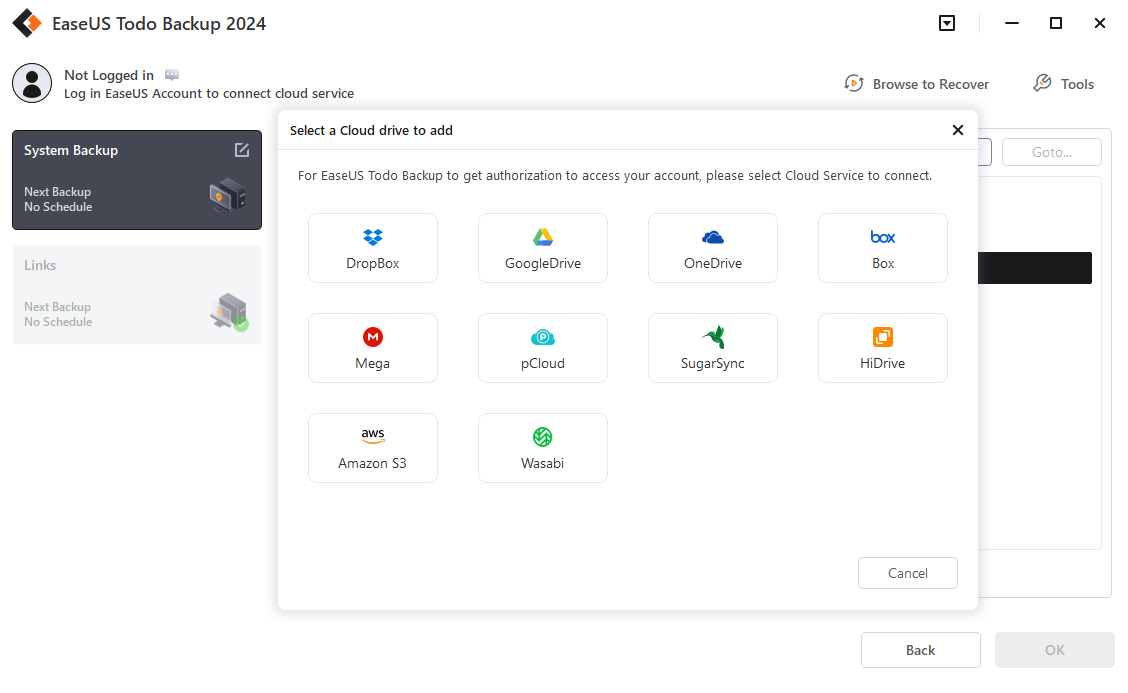Edit the System Backup task name icon
The height and width of the screenshot is (693, 1128).
[x=242, y=150]
